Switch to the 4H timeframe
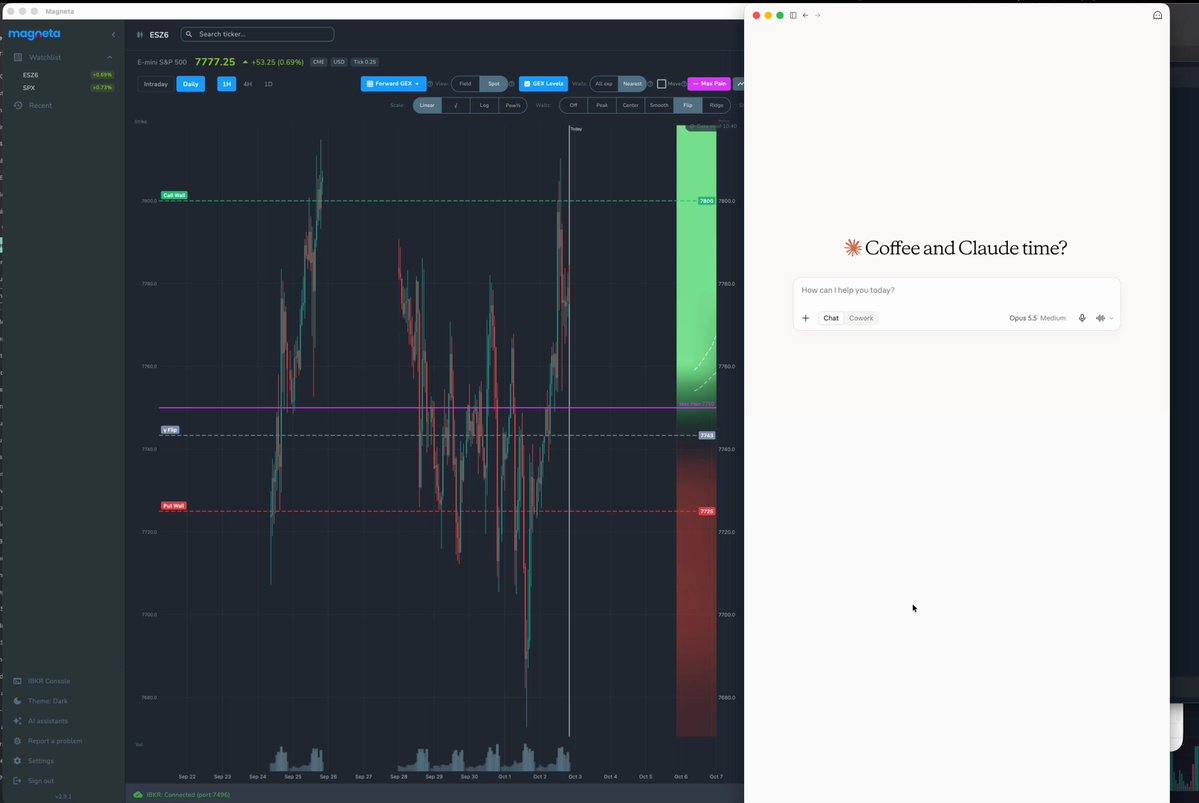This screenshot has width=1199, height=803. (247, 84)
